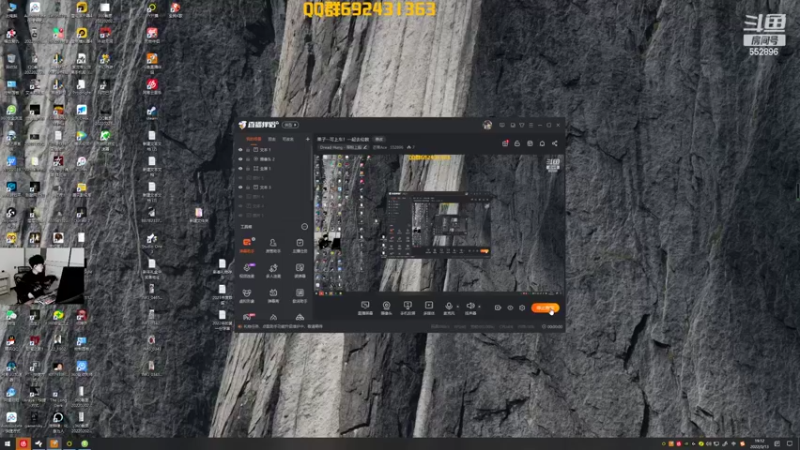Toggle the lock on the 摄像头 2 source

click(248, 159)
